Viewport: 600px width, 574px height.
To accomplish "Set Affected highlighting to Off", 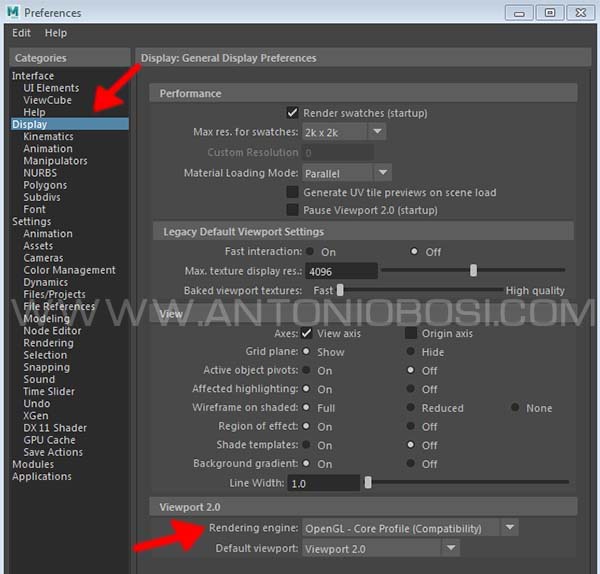I will point(411,389).
